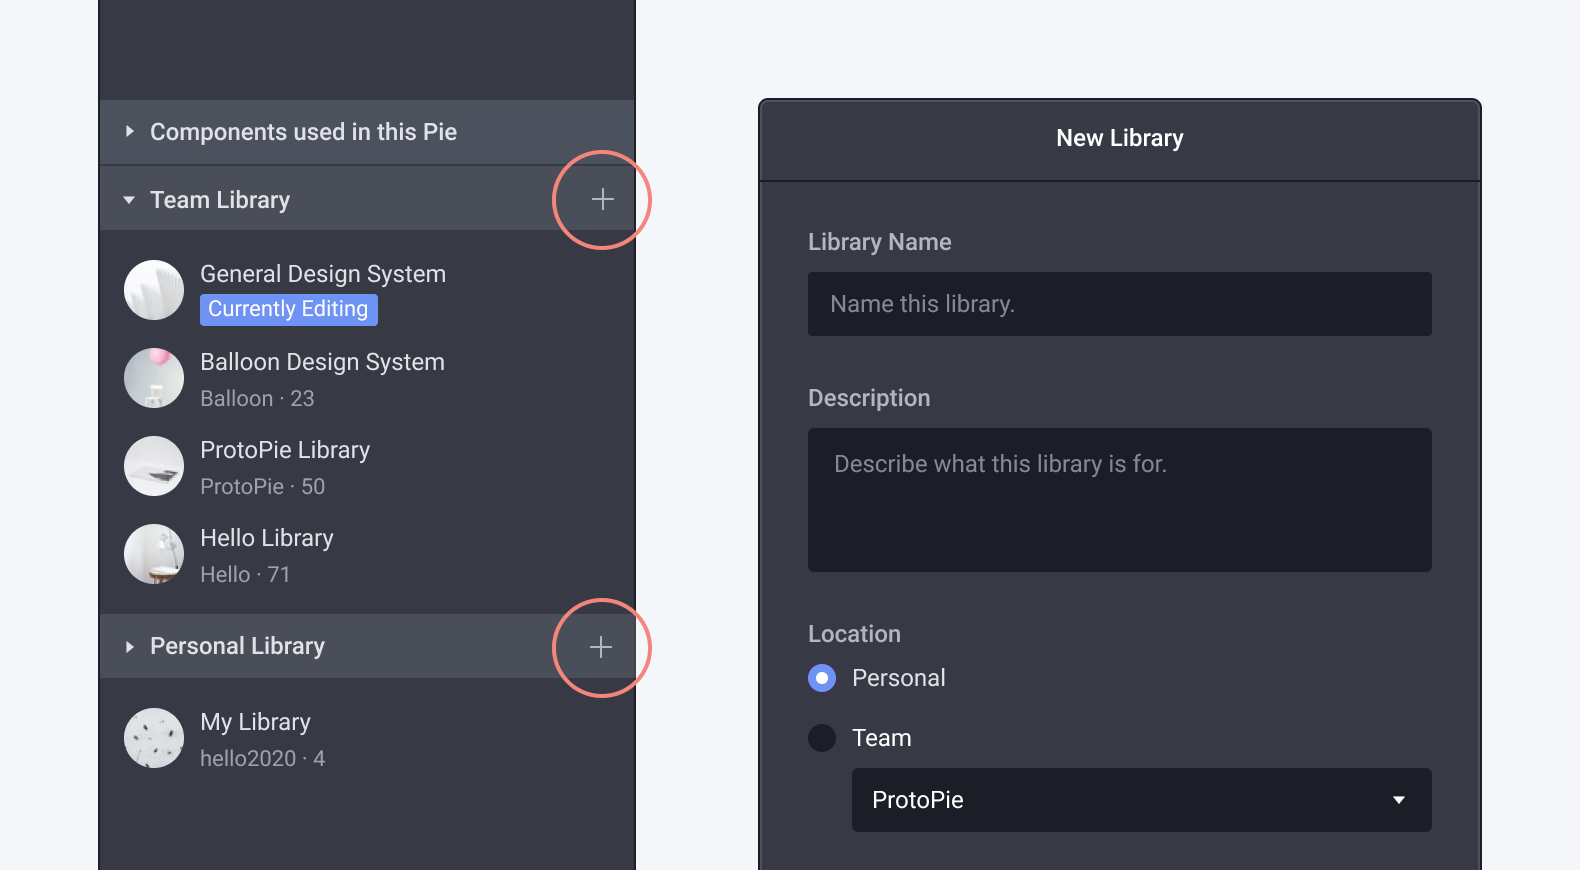
Task: Click the plus icon next to Personal Library
Action: (x=601, y=647)
